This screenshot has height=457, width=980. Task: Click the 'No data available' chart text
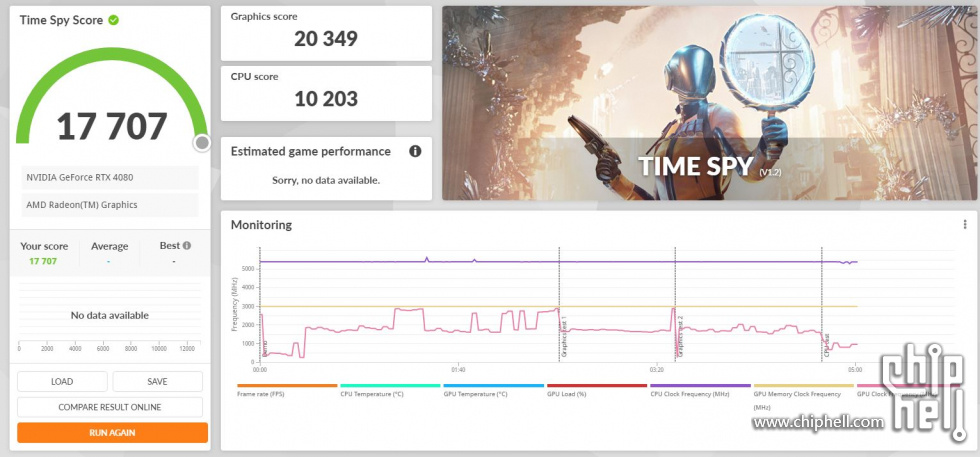[109, 316]
